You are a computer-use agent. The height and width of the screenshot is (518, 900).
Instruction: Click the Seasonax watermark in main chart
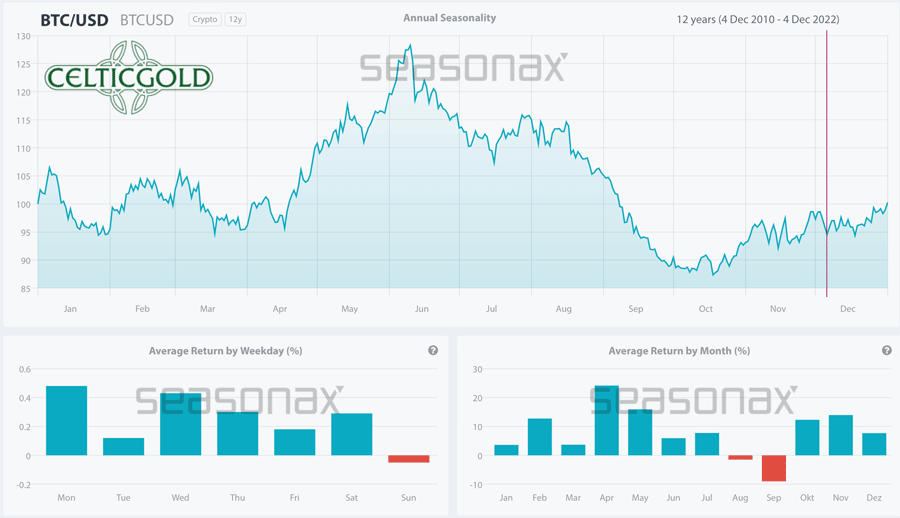point(463,67)
